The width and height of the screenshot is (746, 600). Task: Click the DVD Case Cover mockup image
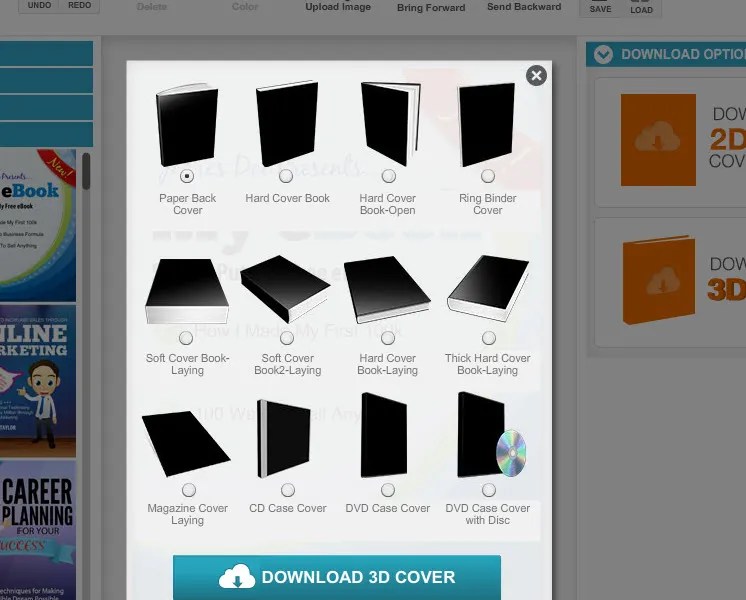(384, 435)
